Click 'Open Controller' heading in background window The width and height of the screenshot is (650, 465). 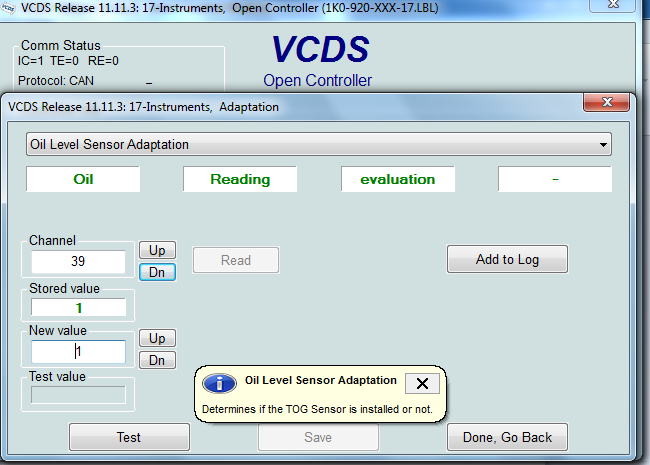(318, 80)
